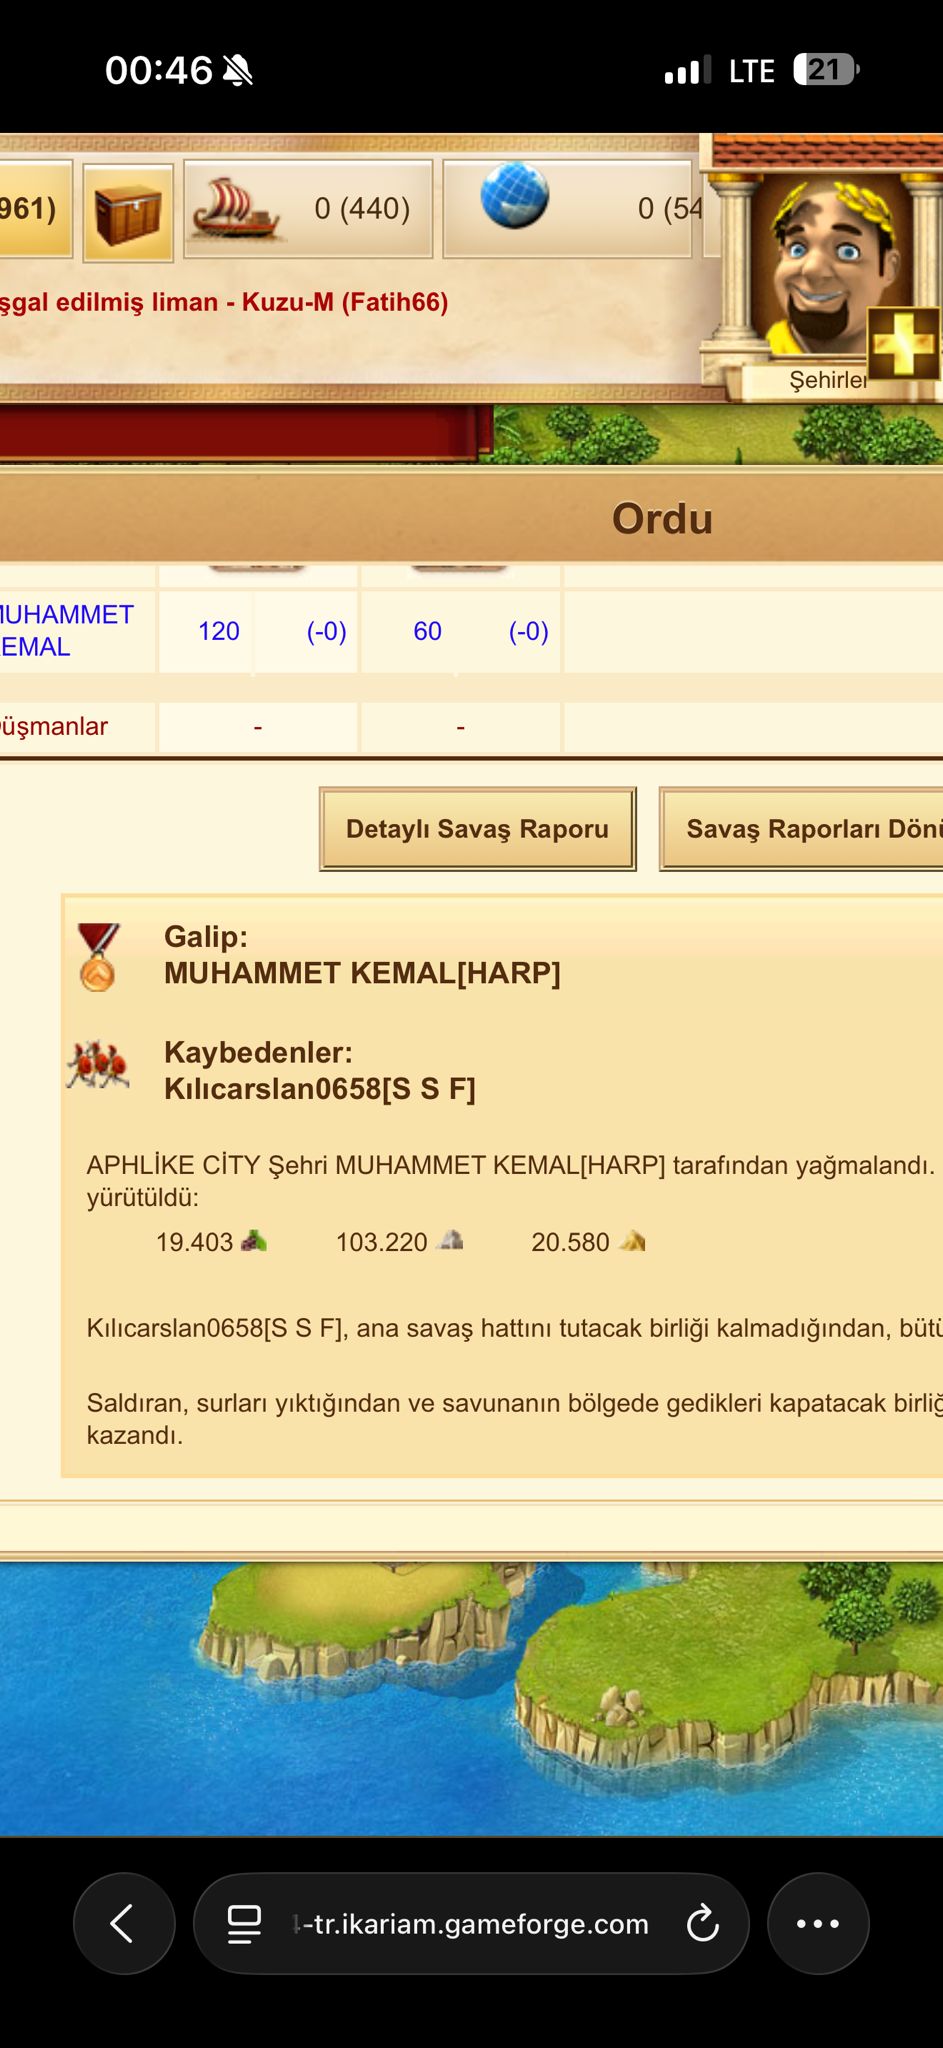Click the Ordu section header
The height and width of the screenshot is (2048, 943).
point(662,519)
